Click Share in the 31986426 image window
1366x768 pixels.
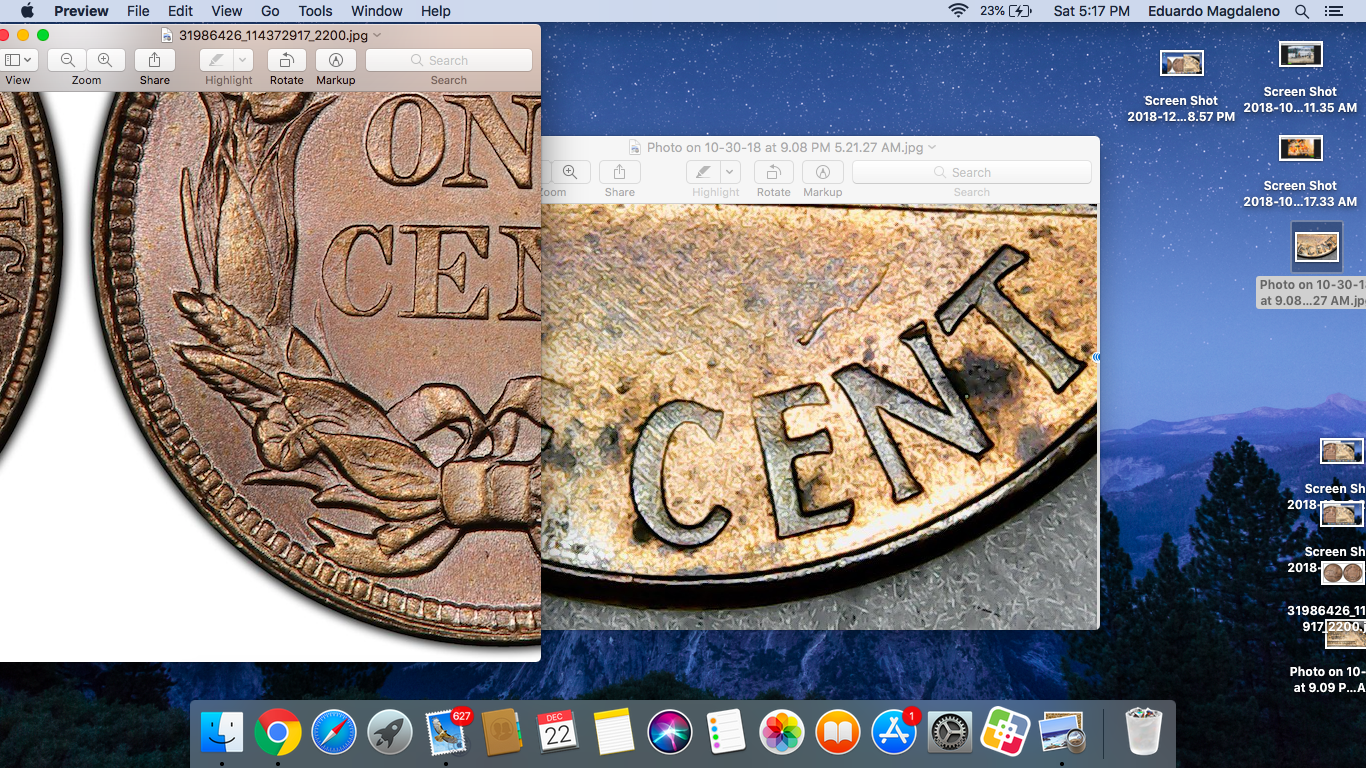click(x=154, y=60)
